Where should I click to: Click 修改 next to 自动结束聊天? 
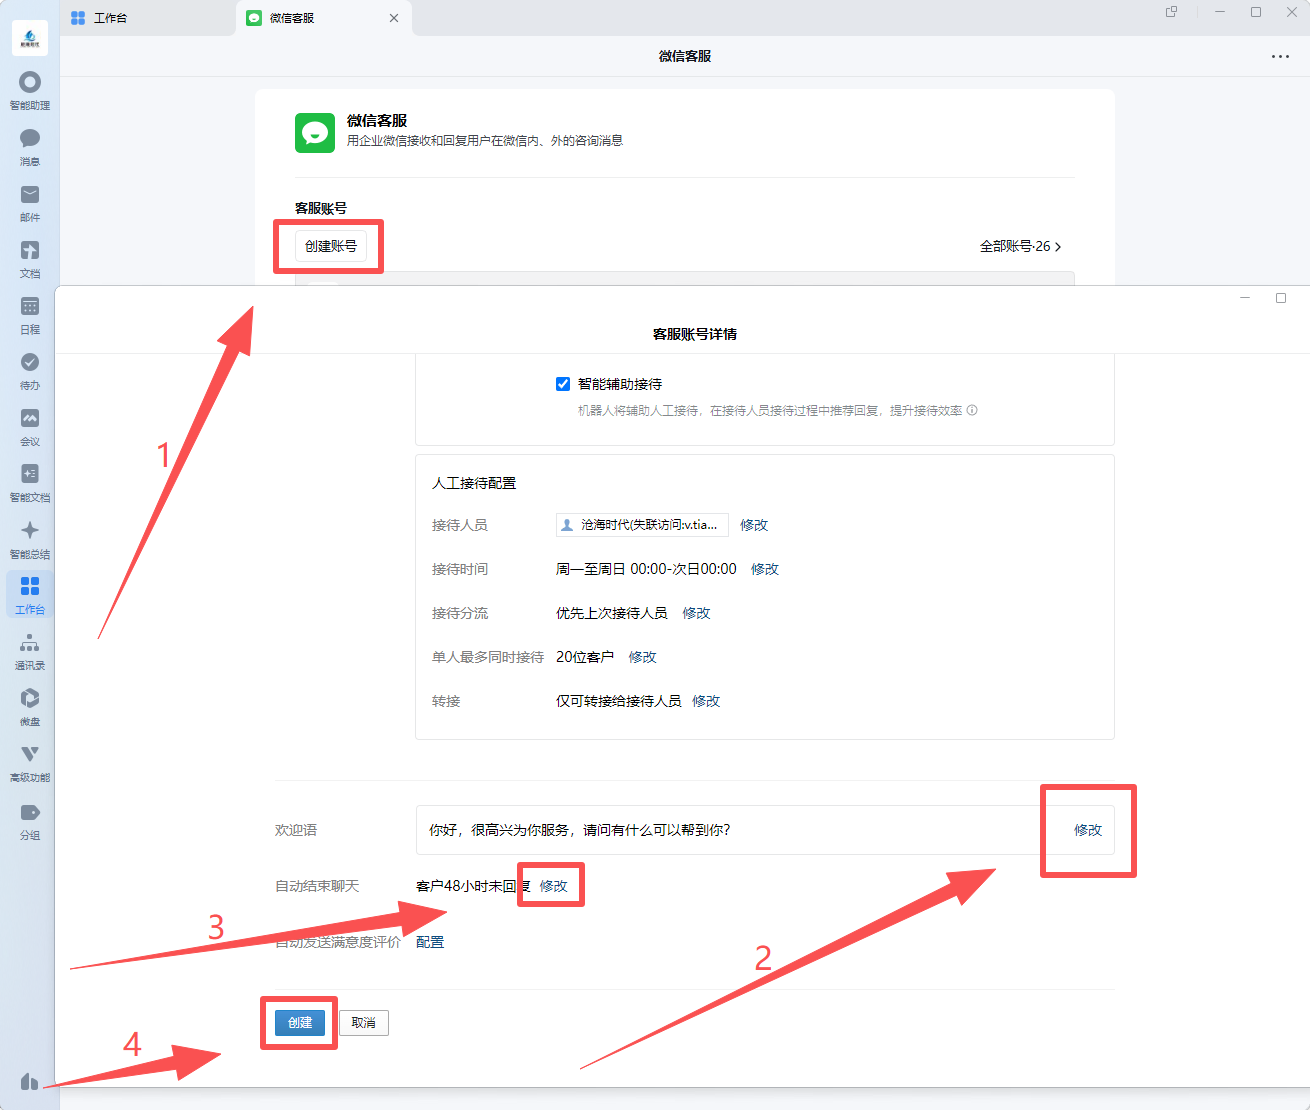pyautogui.click(x=553, y=886)
